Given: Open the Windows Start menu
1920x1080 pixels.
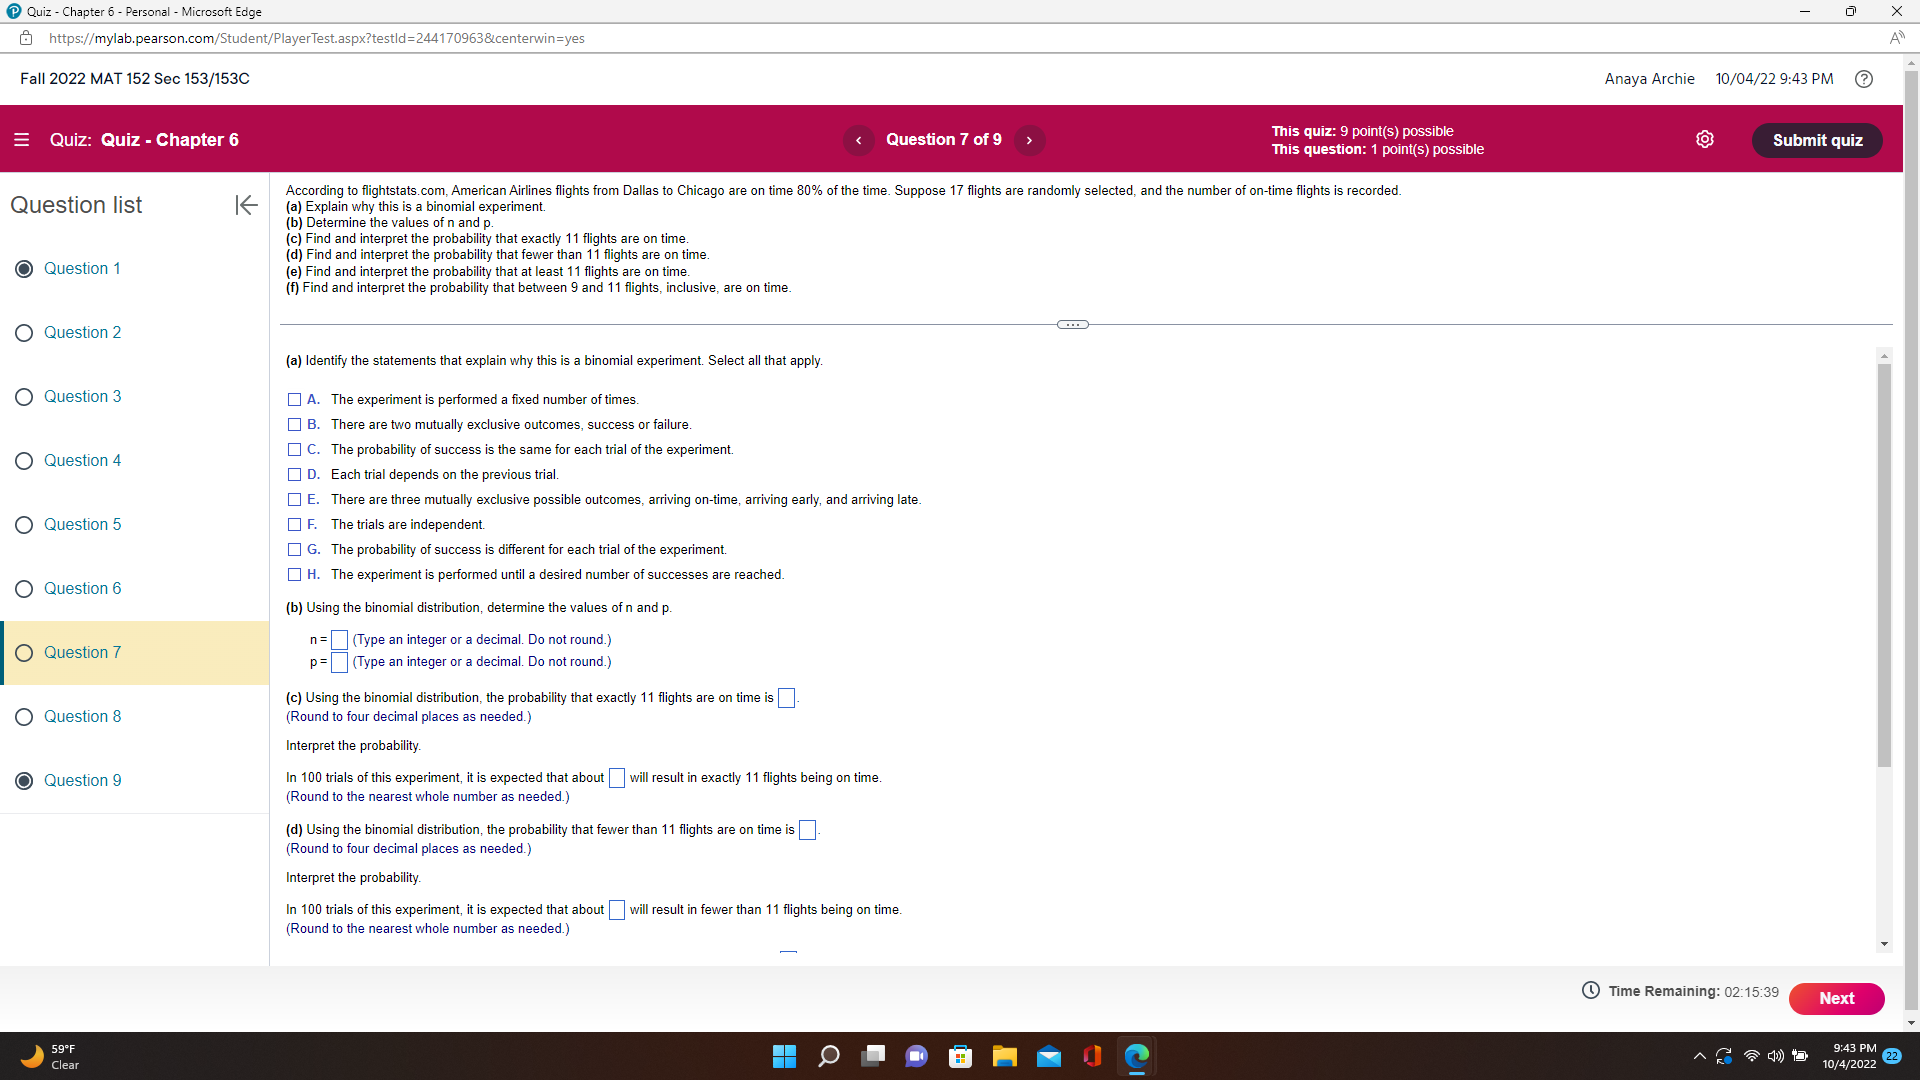Looking at the screenshot, I should (784, 1056).
